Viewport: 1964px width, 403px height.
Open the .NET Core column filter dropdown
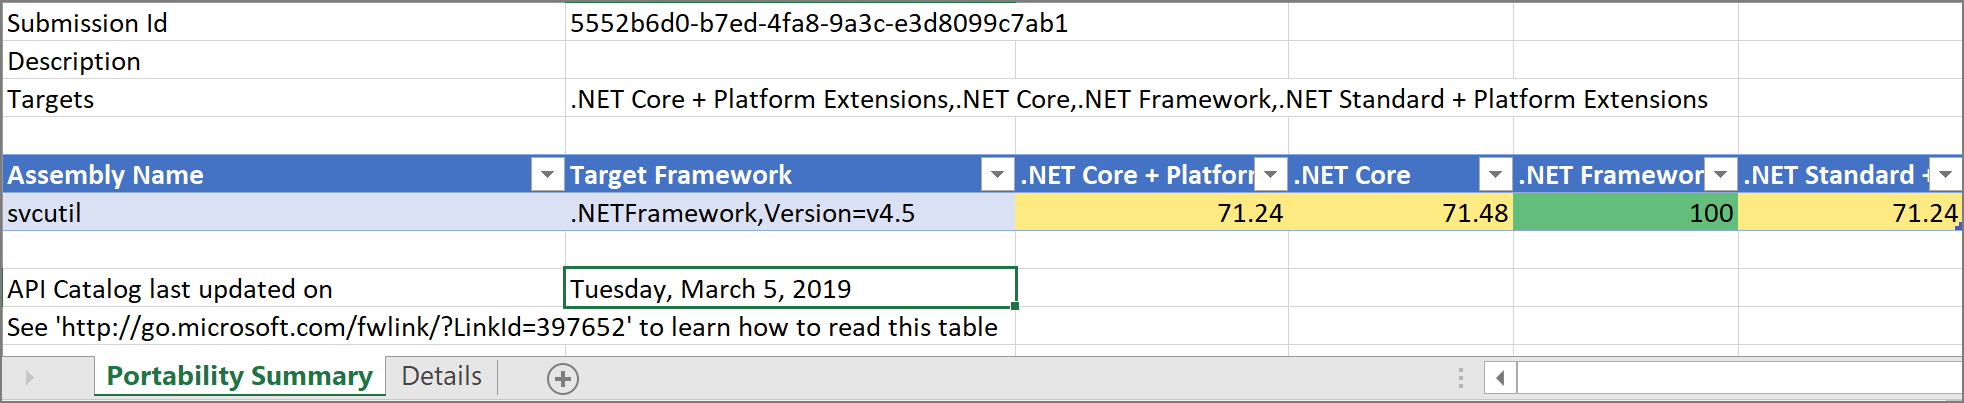point(1495,175)
